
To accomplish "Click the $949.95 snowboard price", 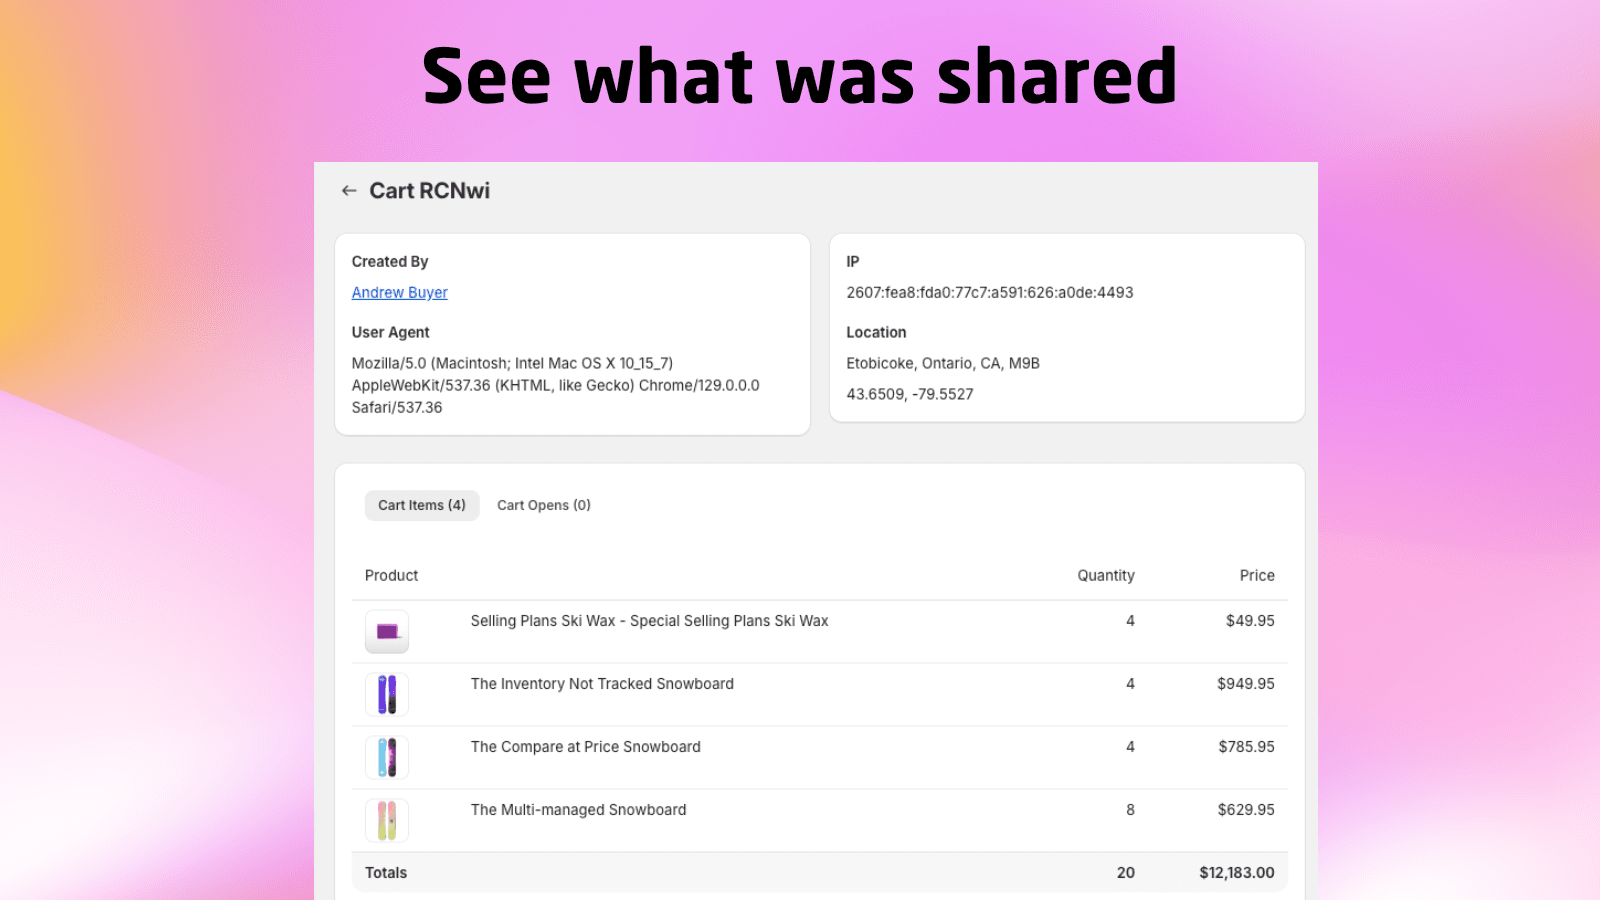I will tap(1245, 684).
